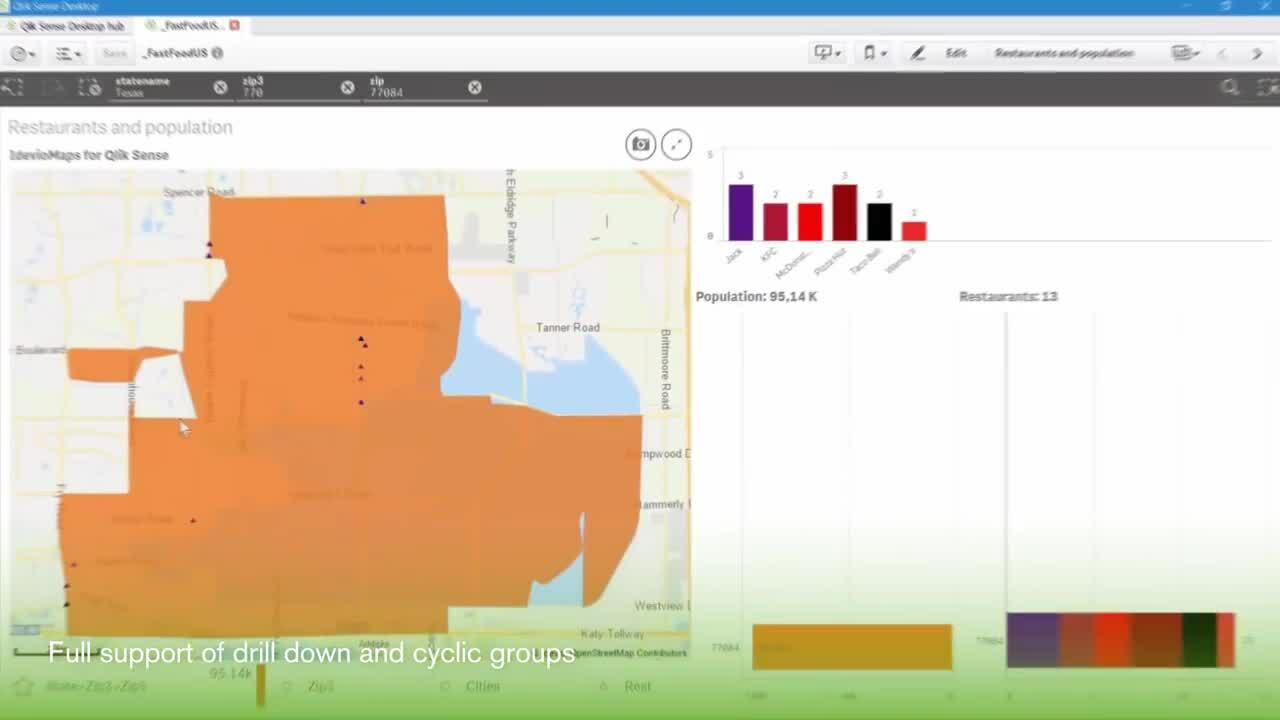
Task: Open the bookmarks dropdown
Action: pos(874,53)
